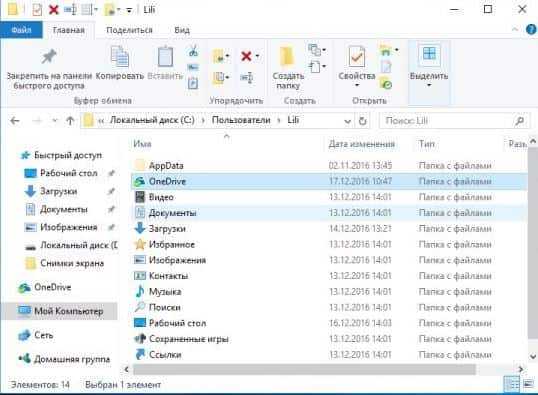Screen dimensions: 538x395
Task: Collapse the ribbon with the chevron
Action: click(x=515, y=30)
